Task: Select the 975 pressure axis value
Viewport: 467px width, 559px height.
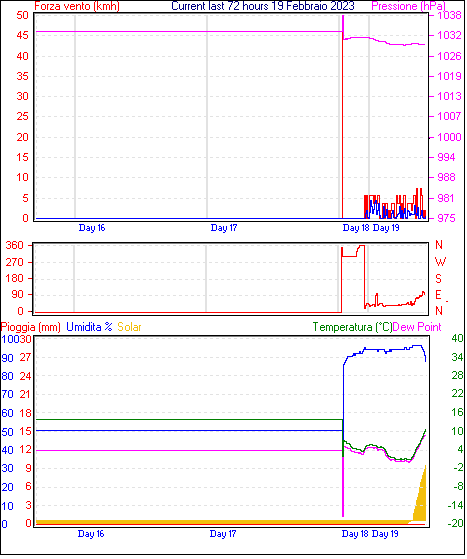Action: 446,218
